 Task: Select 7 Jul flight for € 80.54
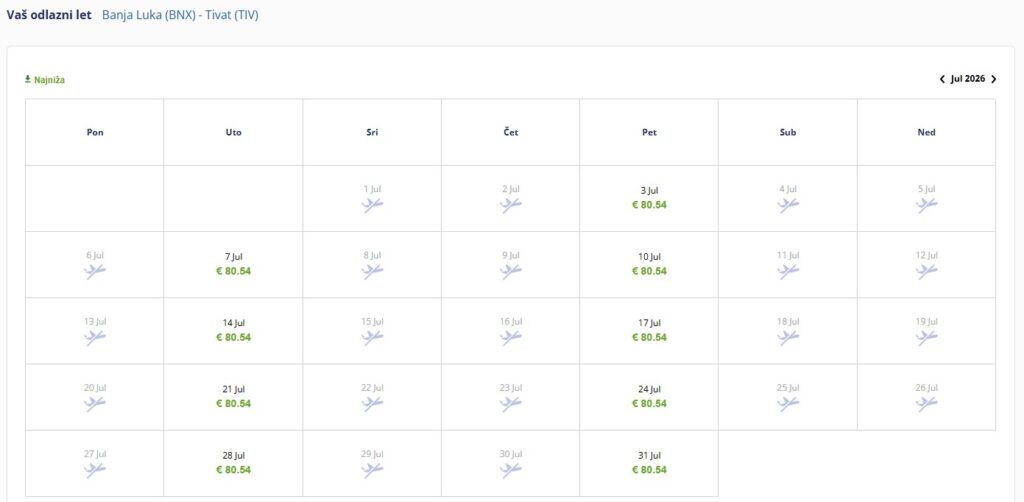coord(233,264)
